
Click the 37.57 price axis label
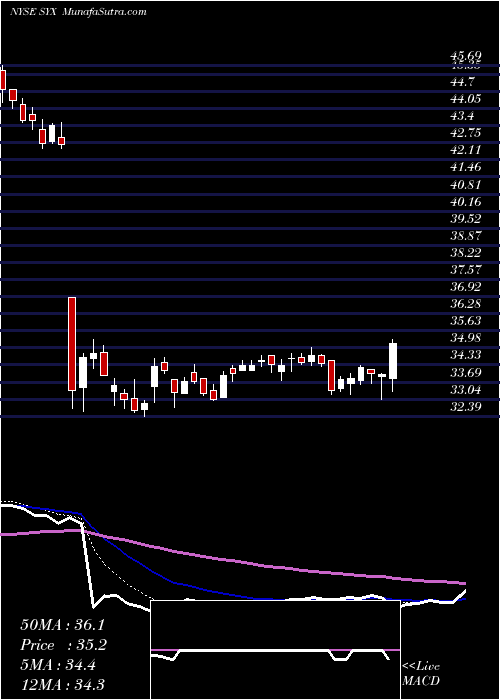466,270
